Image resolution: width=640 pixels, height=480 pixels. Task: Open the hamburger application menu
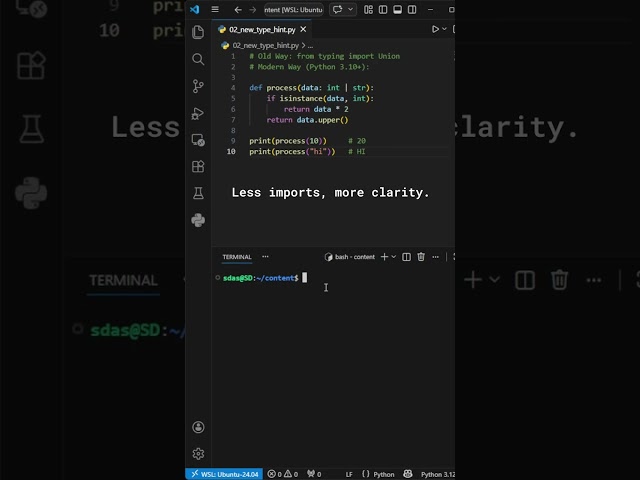(215, 9)
